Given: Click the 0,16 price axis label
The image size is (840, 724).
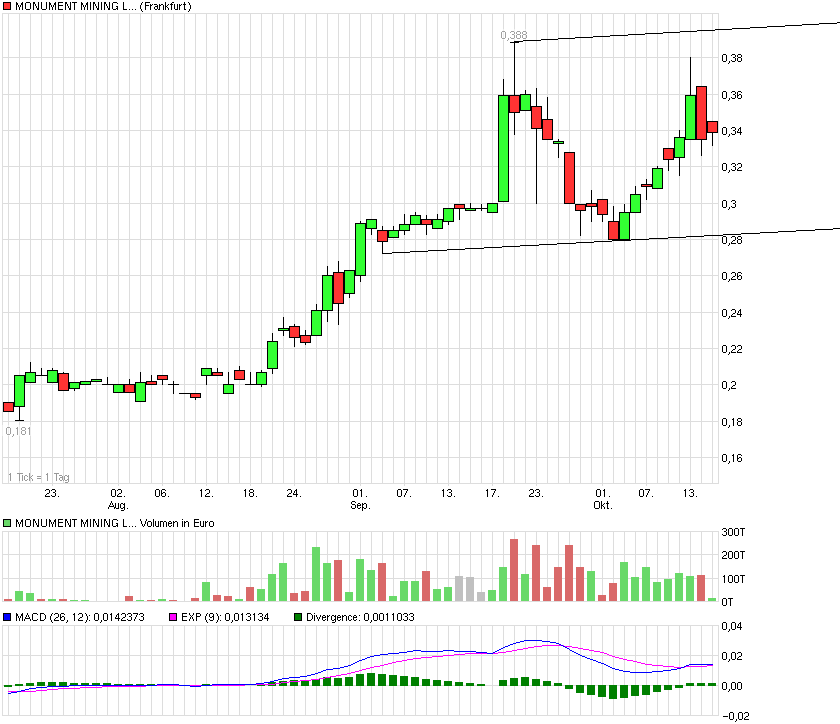Looking at the screenshot, I should [x=732, y=458].
